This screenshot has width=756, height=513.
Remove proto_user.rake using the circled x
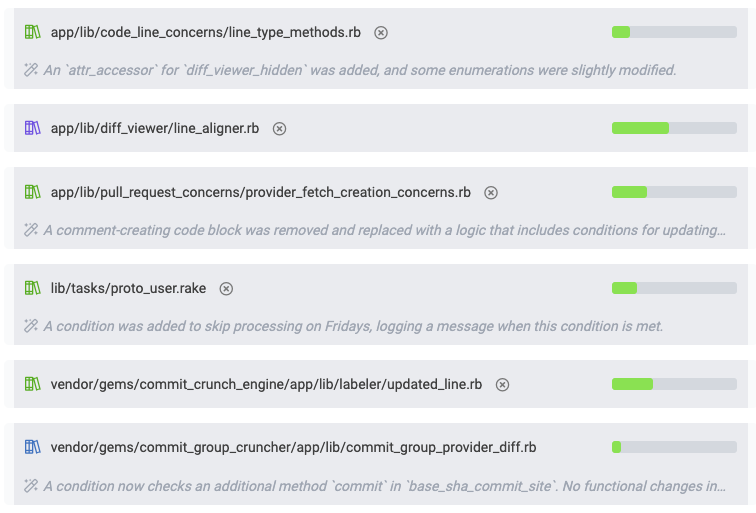[226, 288]
